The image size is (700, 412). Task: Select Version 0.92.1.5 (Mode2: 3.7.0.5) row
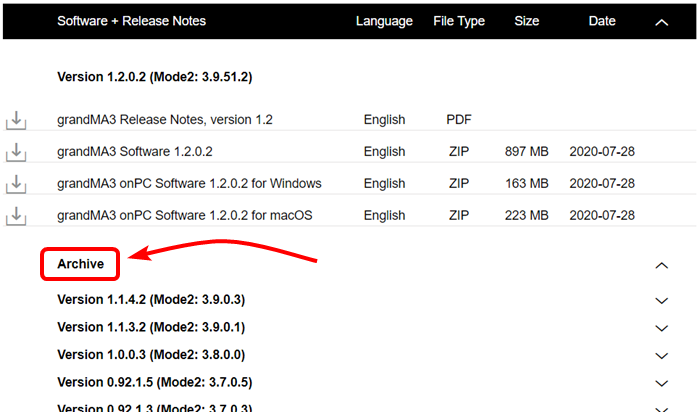(x=155, y=382)
